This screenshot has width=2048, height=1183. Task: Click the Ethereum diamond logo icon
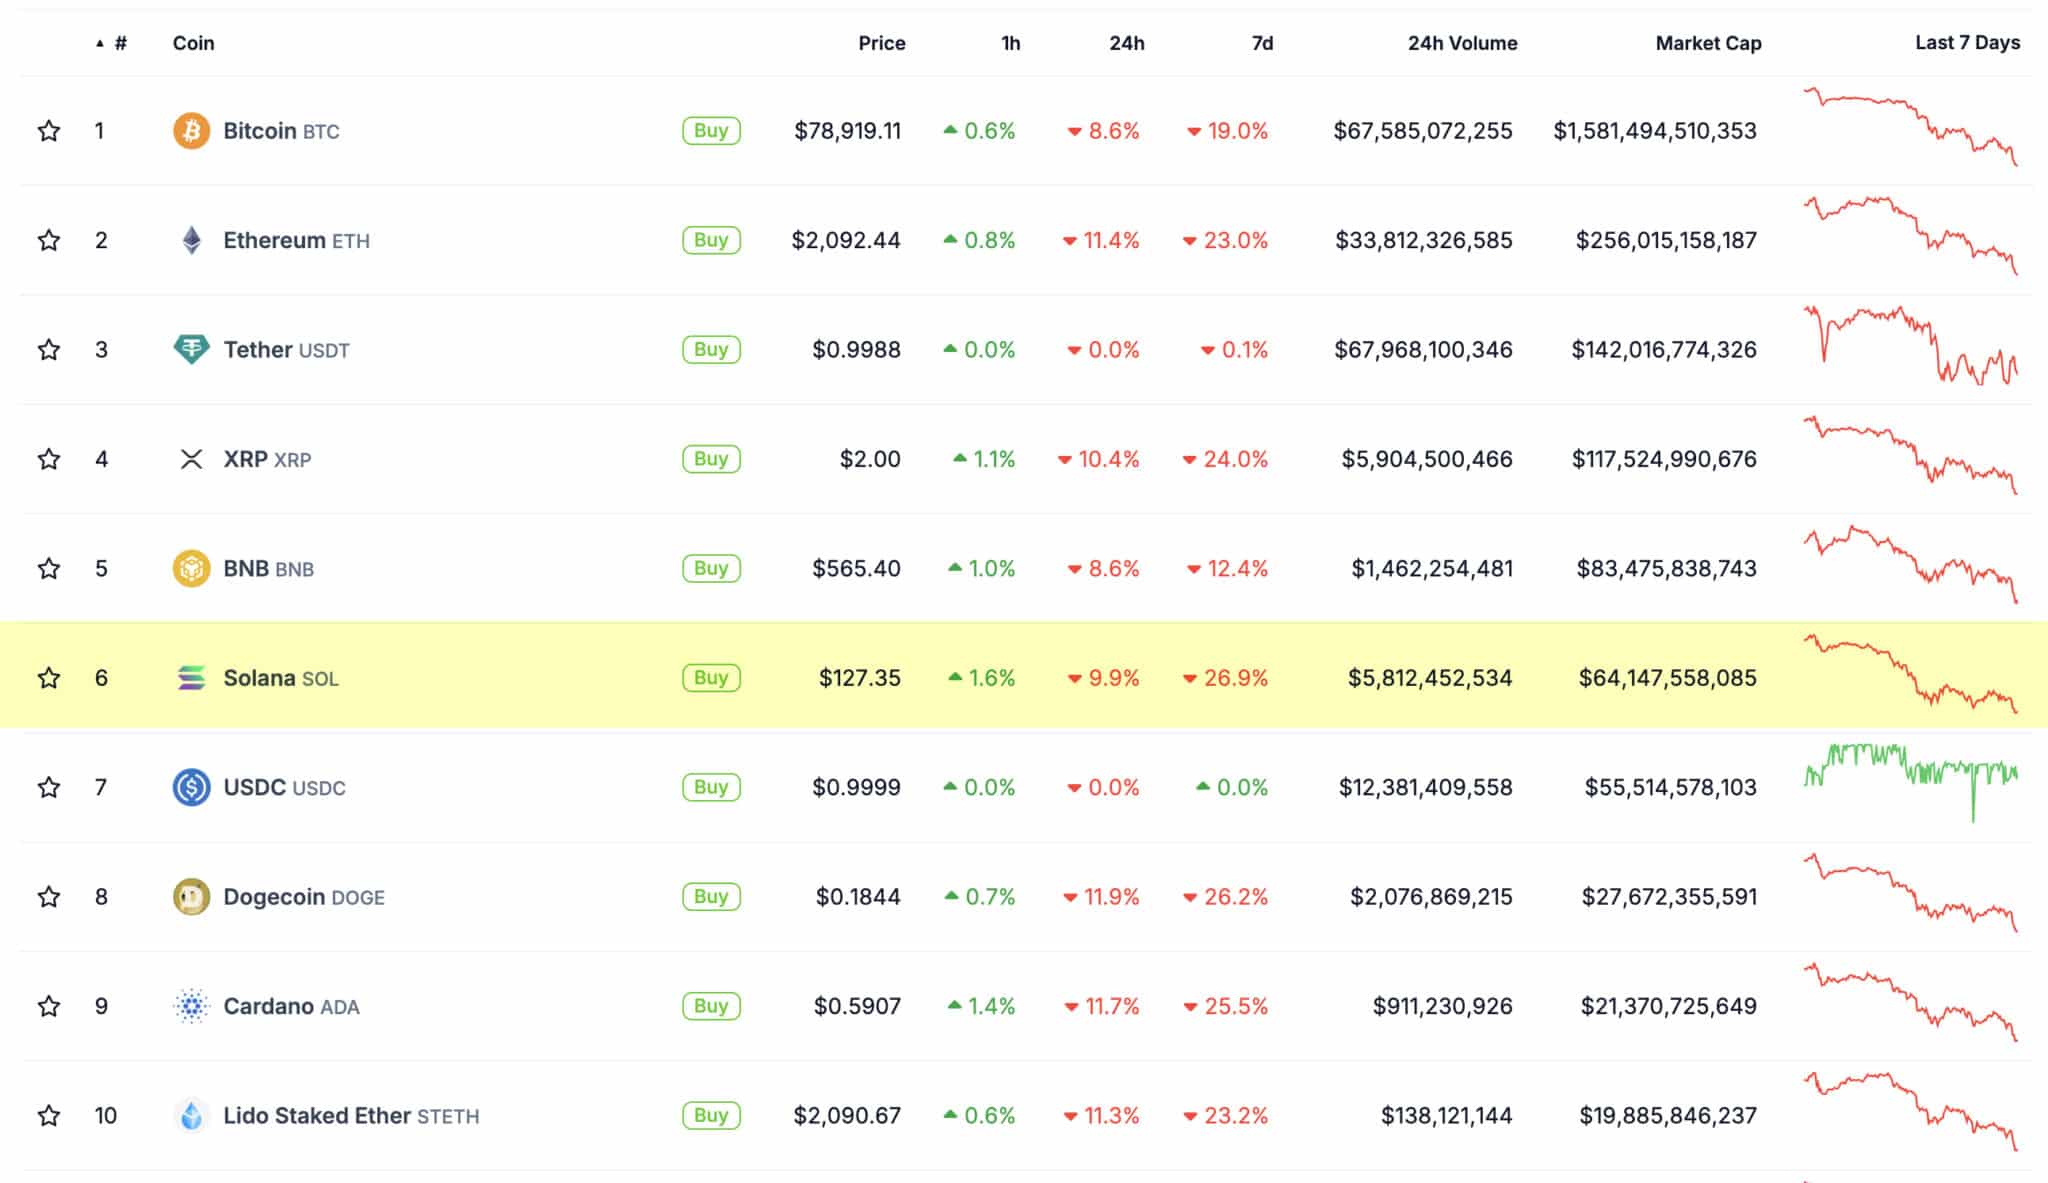point(191,240)
